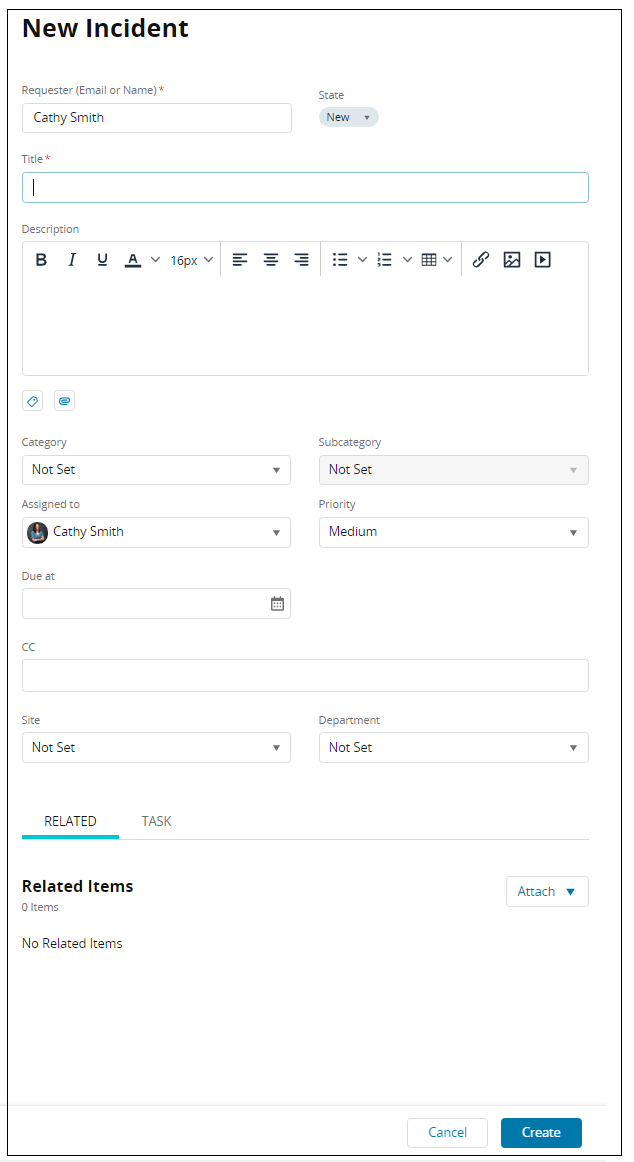This screenshot has height=1162, width=634.
Task: Insert a hyperlink in the description
Action: click(481, 260)
